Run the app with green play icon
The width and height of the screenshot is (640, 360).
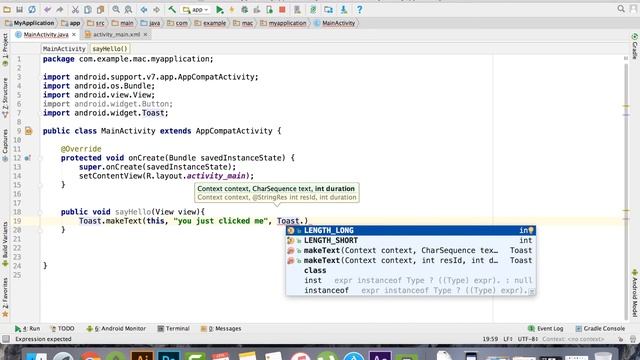(220, 9)
